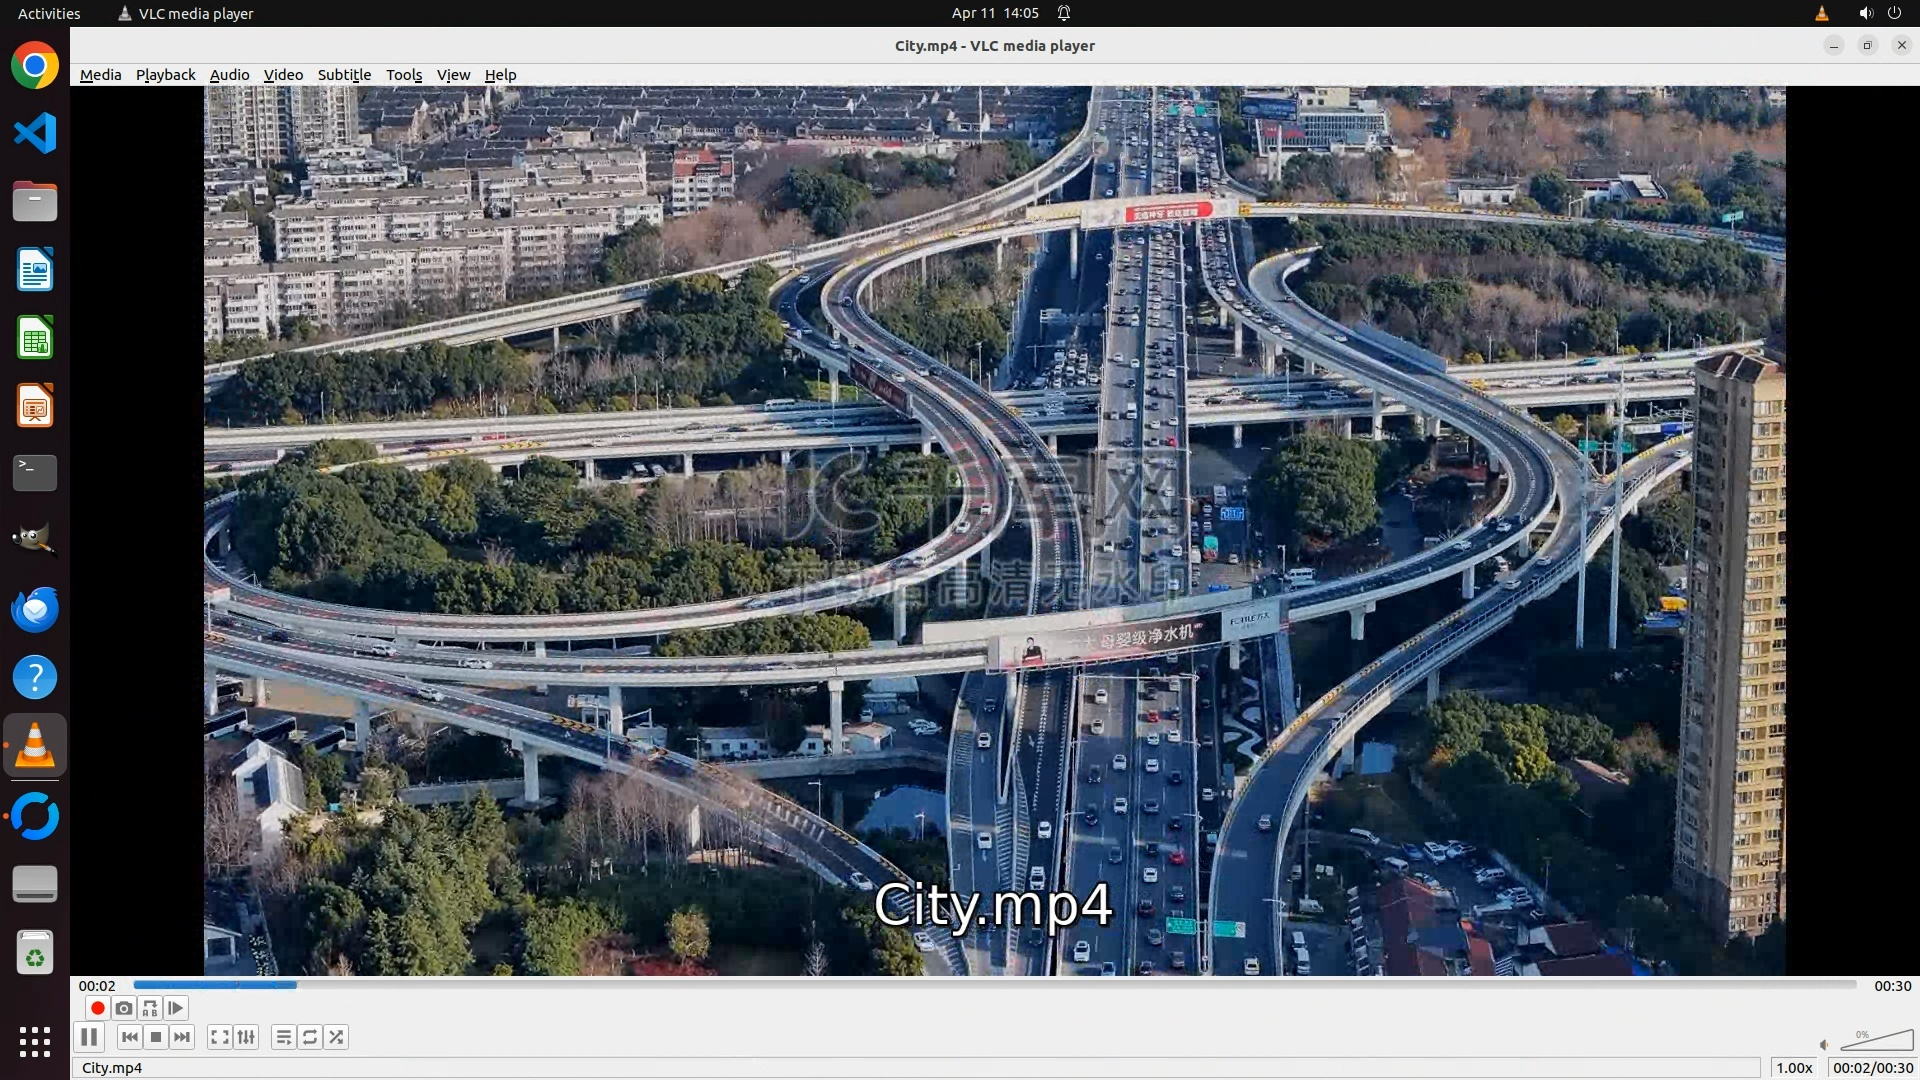Open the Playback menu

(x=165, y=75)
